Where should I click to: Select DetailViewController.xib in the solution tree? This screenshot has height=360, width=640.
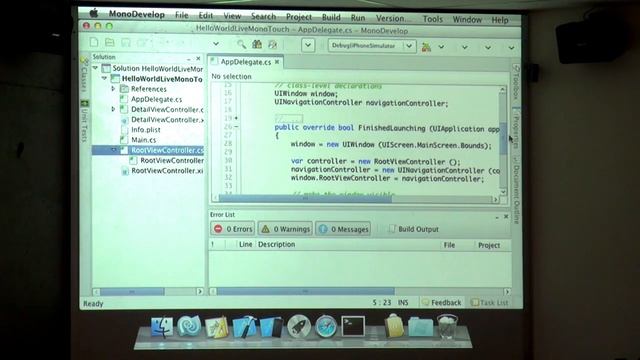tap(167, 120)
